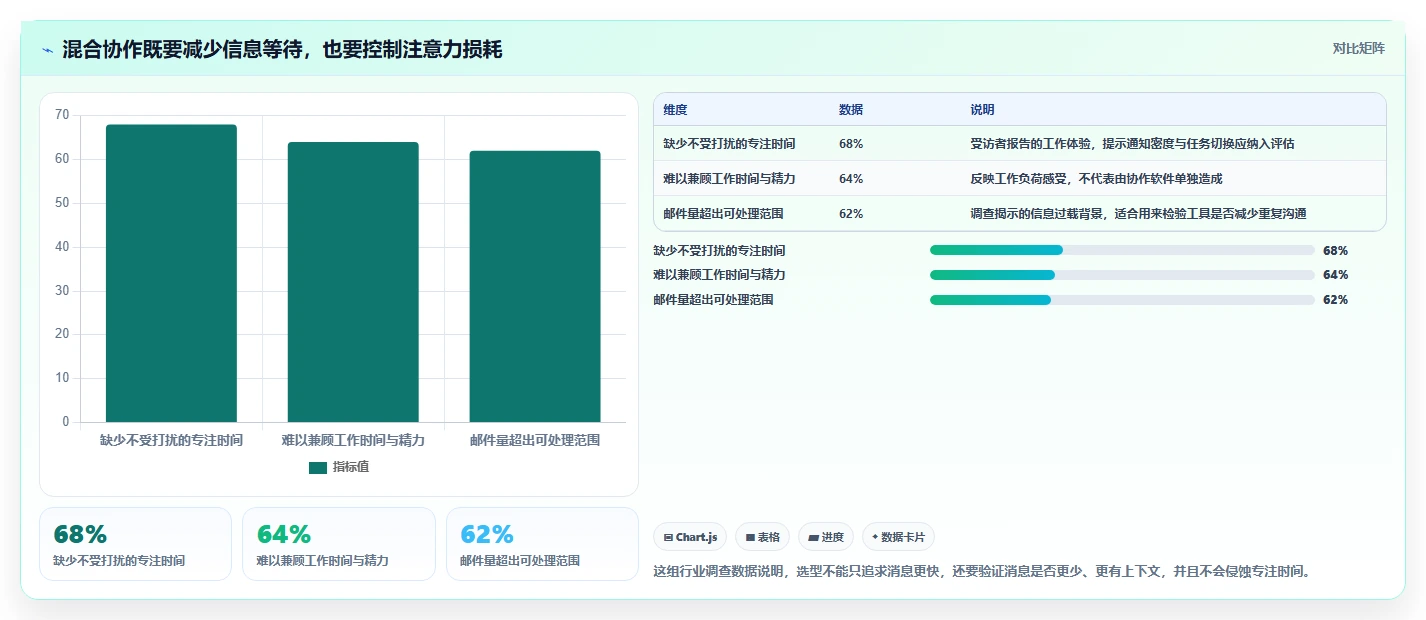This screenshot has width=1426, height=620.
Task: Click progress bar for 难以兼顾工作时间与精力
Action: tap(1122, 275)
